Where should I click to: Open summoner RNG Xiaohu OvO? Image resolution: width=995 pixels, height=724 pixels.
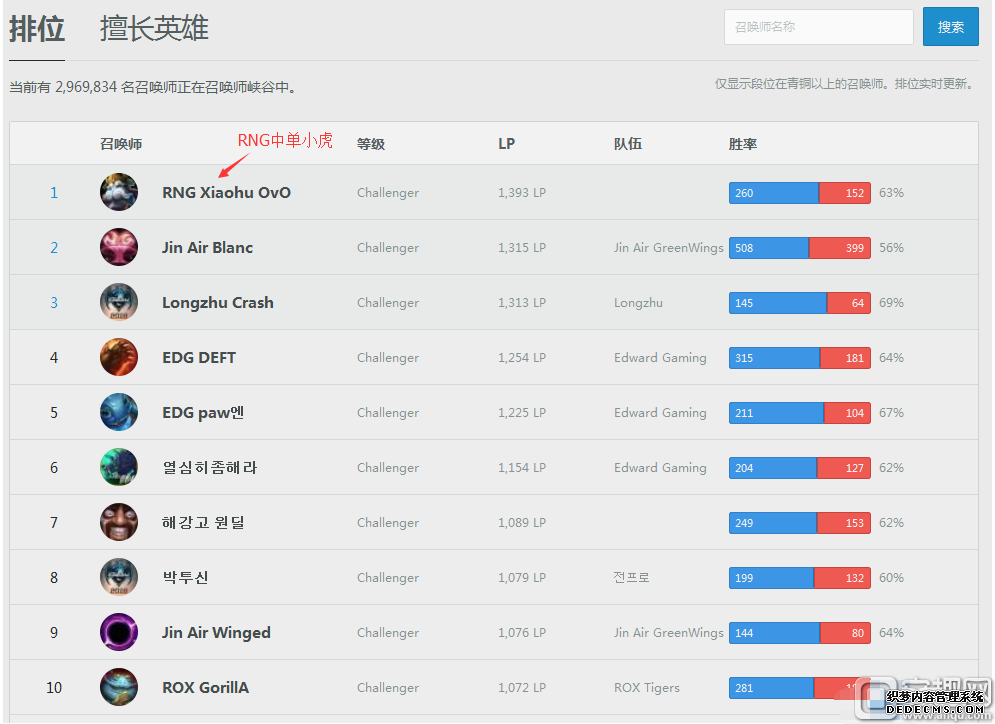[x=227, y=192]
